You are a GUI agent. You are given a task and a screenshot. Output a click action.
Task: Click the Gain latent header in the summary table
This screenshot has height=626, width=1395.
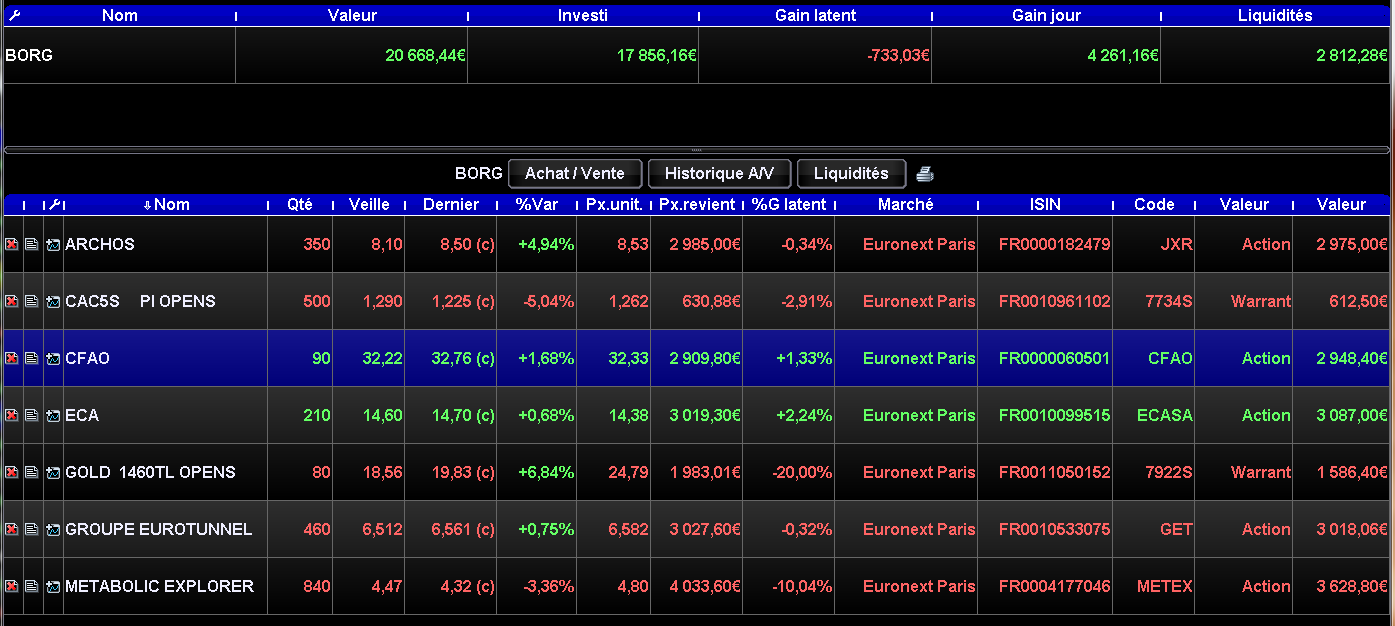[816, 15]
